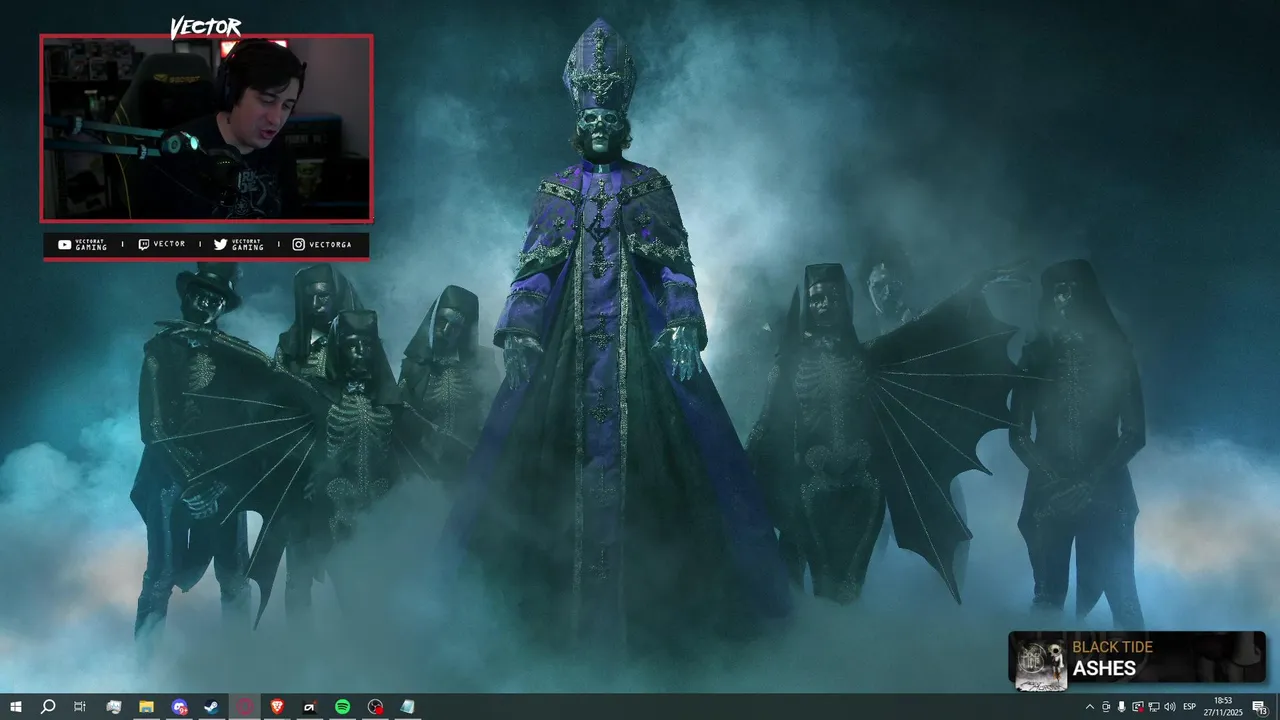1280x720 pixels.
Task: Open the screen recording tray icon with red dot
Action: [1138, 707]
